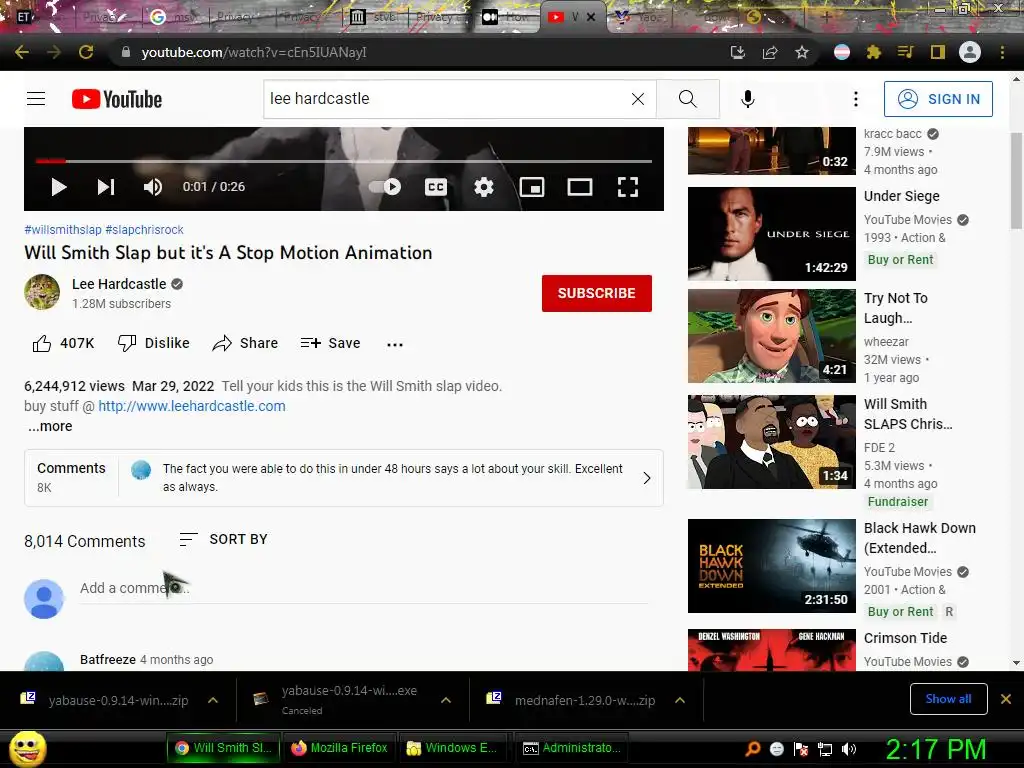The width and height of the screenshot is (1024, 768).
Task: Search with your voice microphone icon
Action: (x=748, y=99)
